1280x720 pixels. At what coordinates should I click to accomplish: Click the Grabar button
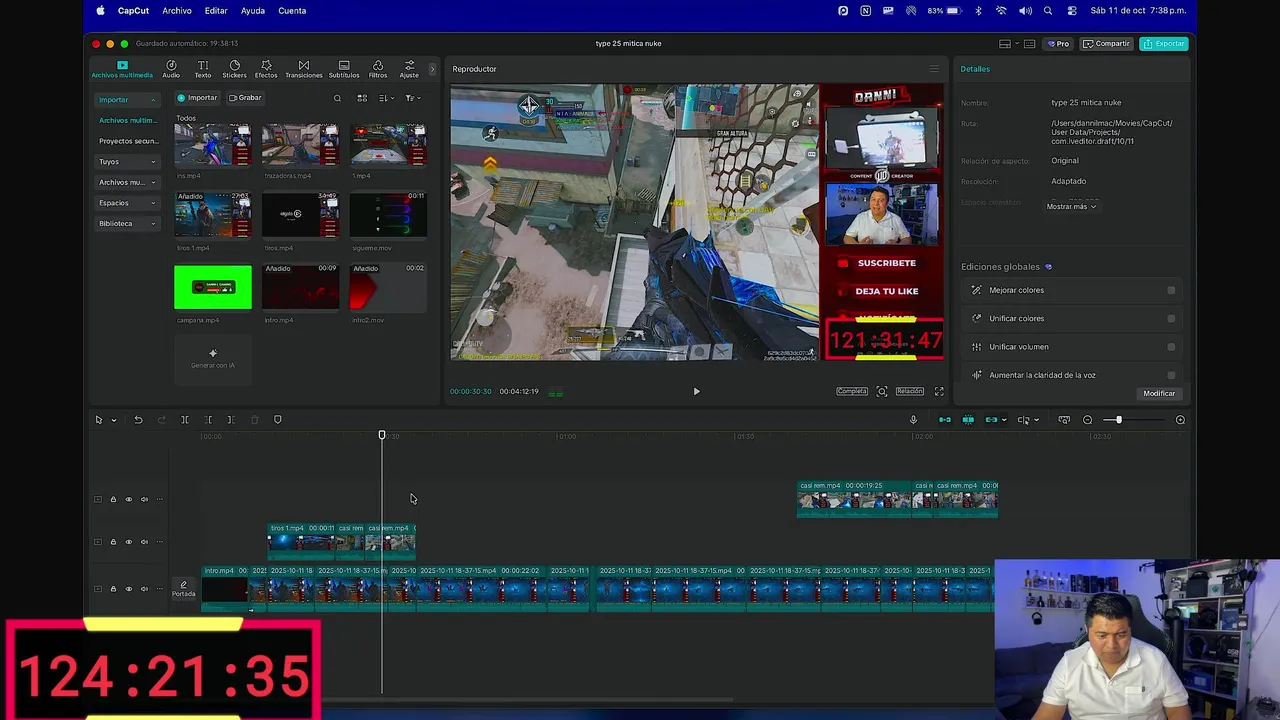[245, 98]
